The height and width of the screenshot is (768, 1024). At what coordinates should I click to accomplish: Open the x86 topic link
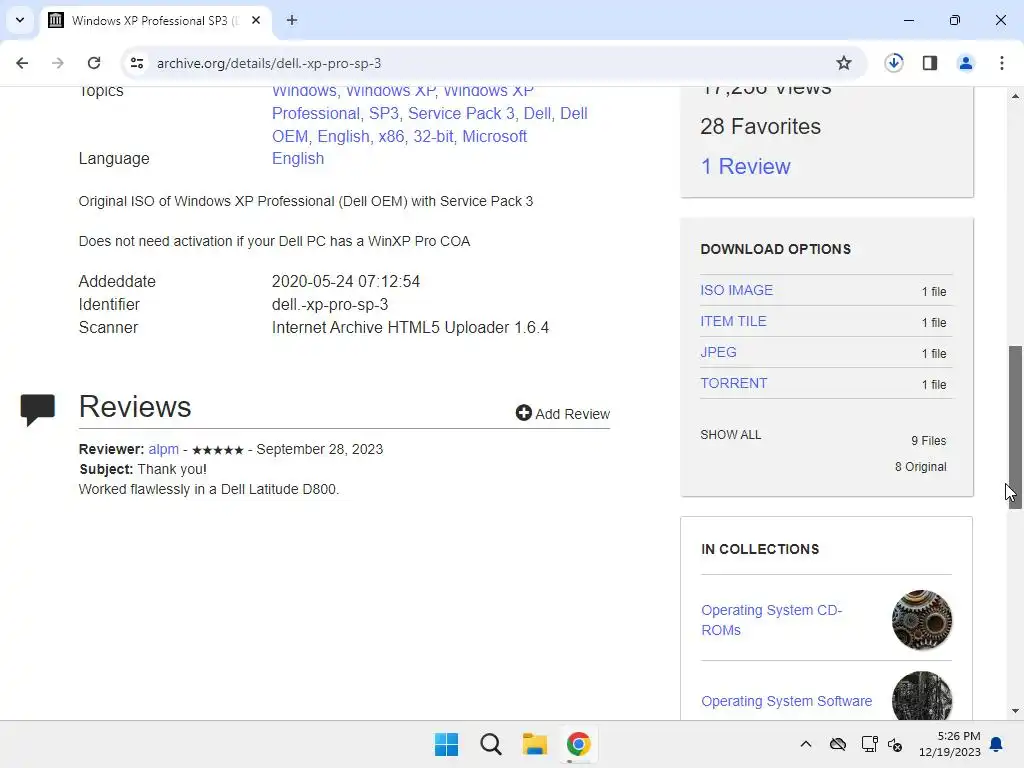(x=391, y=136)
